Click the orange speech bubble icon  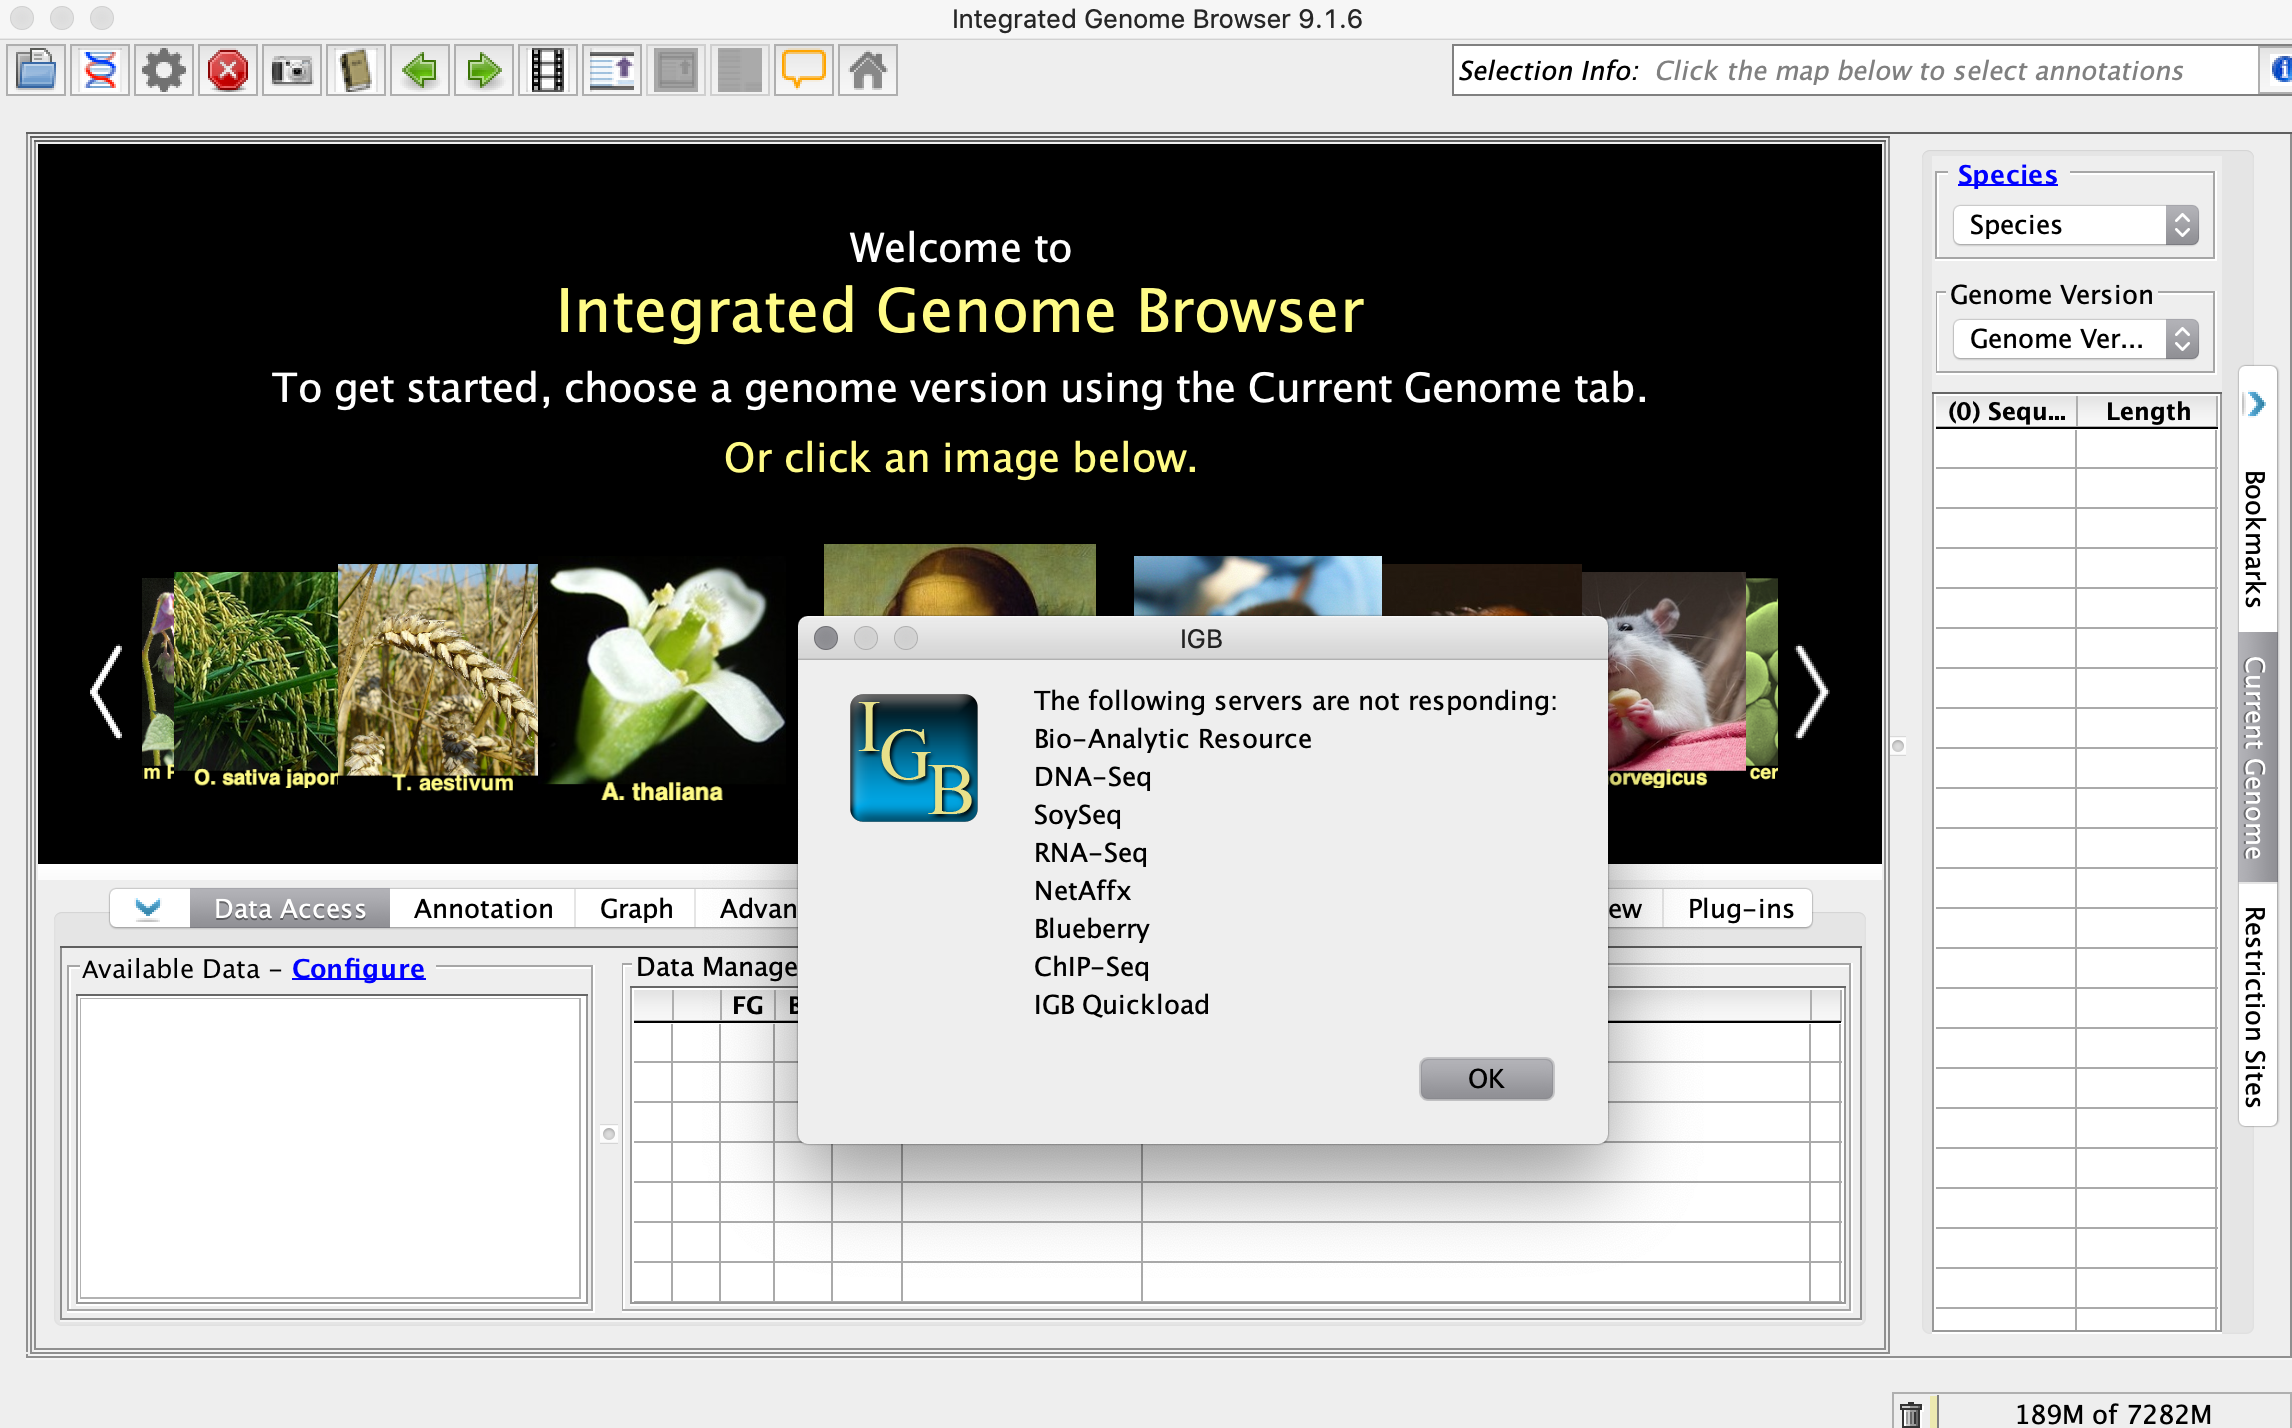tap(804, 71)
